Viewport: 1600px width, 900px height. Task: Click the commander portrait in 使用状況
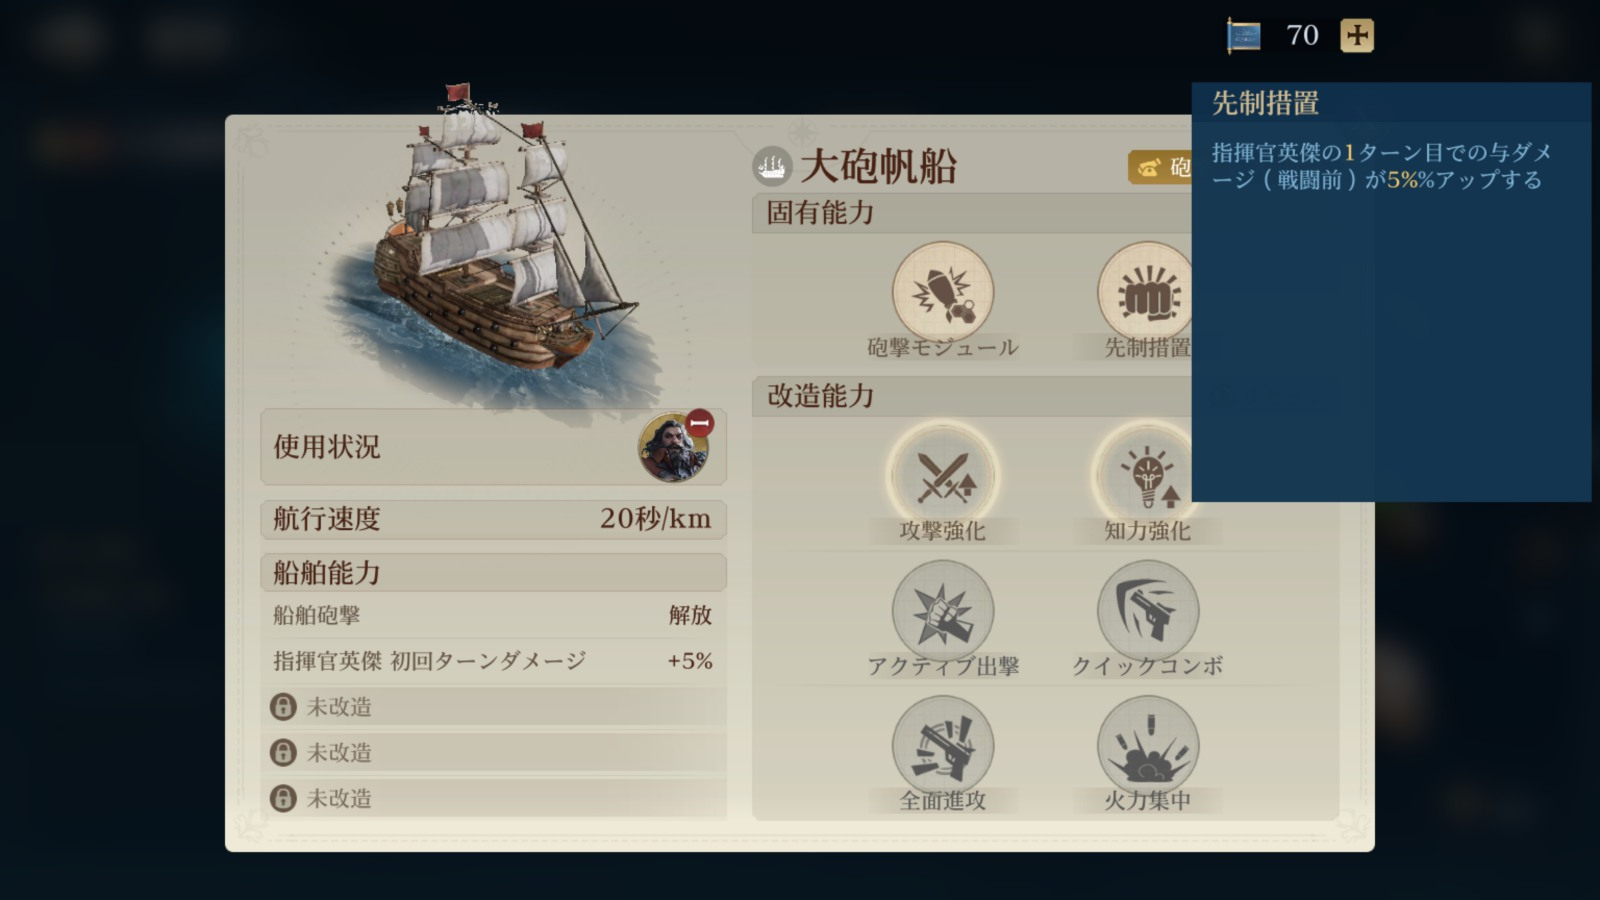click(x=672, y=448)
